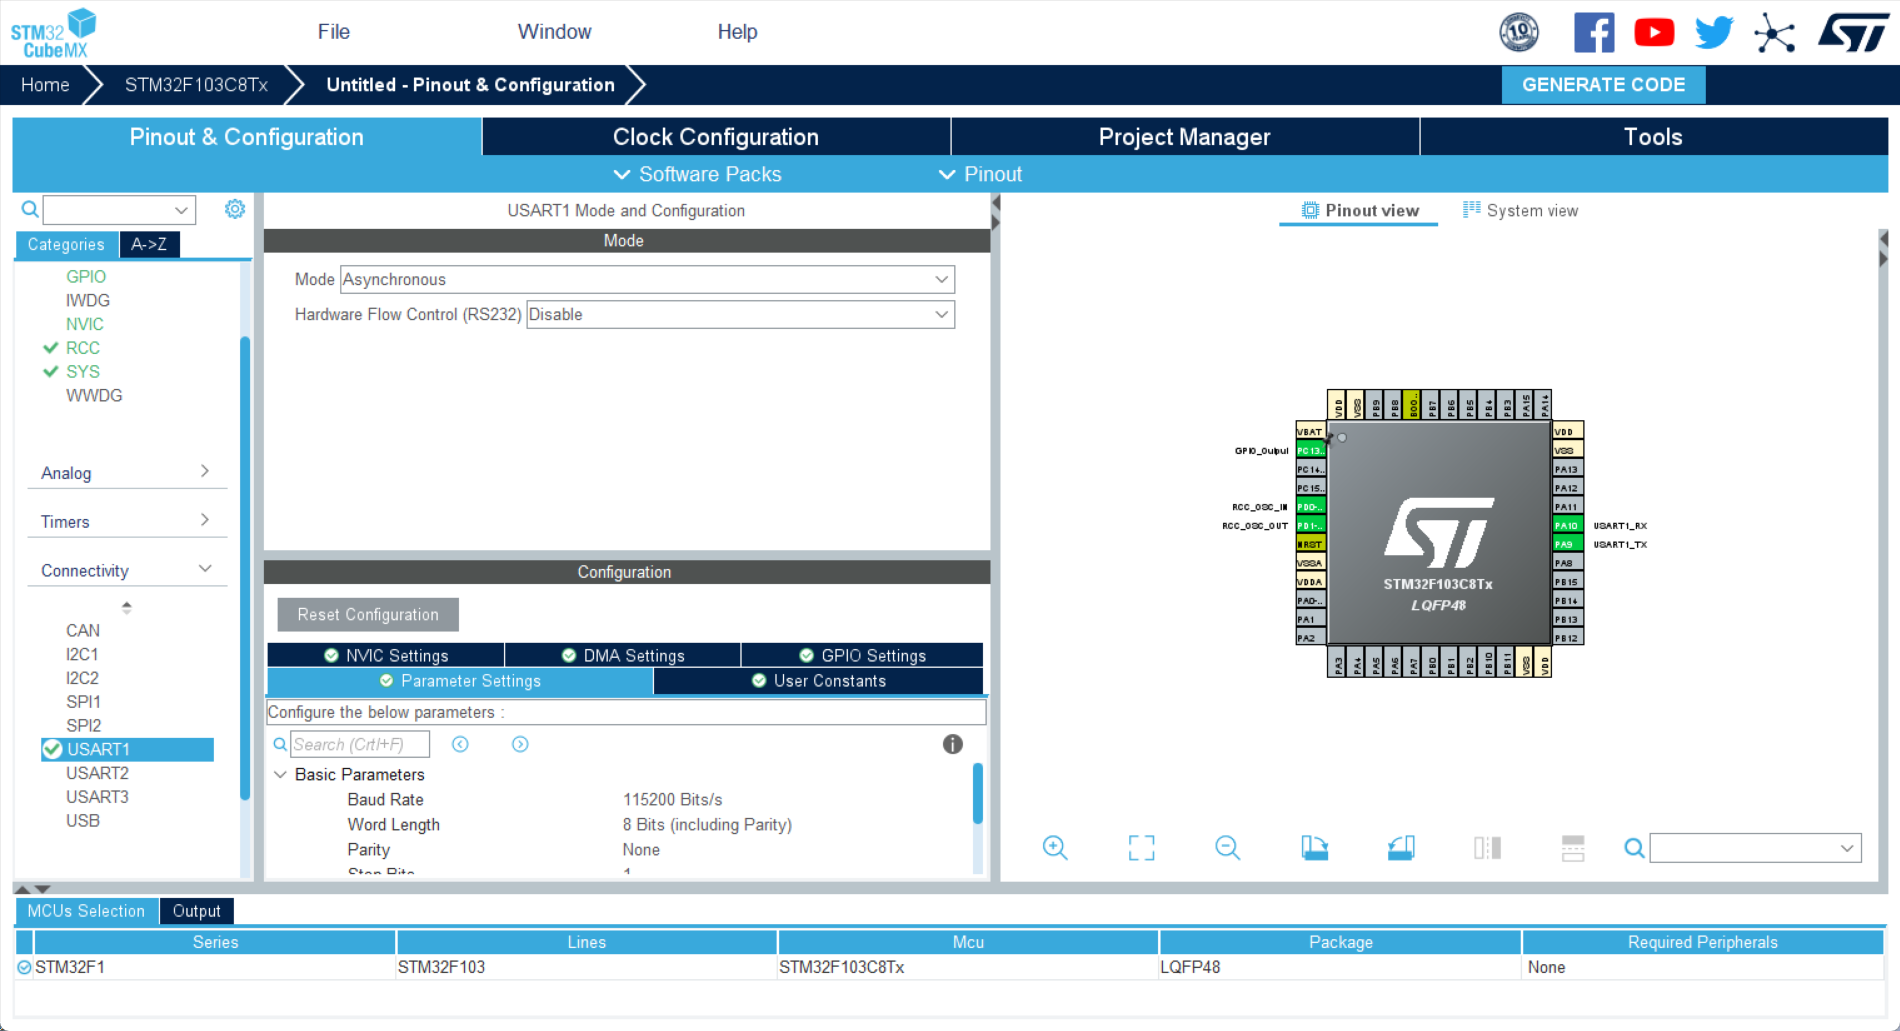This screenshot has height=1031, width=1900.
Task: Open the Twitter link icon
Action: click(1714, 32)
